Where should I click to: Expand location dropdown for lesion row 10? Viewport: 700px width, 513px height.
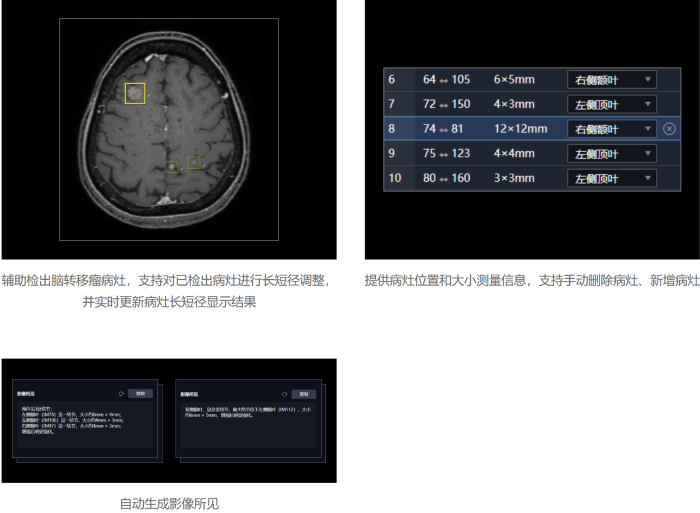pos(611,178)
